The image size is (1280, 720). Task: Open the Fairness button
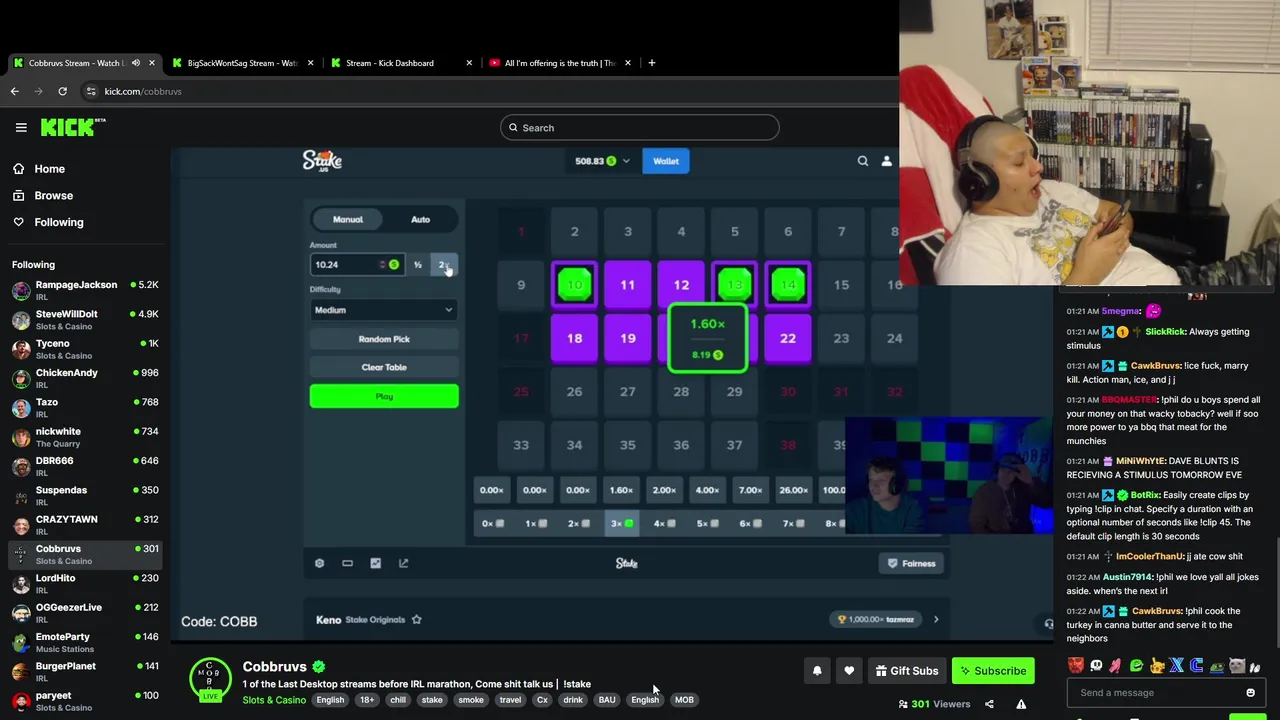912,563
